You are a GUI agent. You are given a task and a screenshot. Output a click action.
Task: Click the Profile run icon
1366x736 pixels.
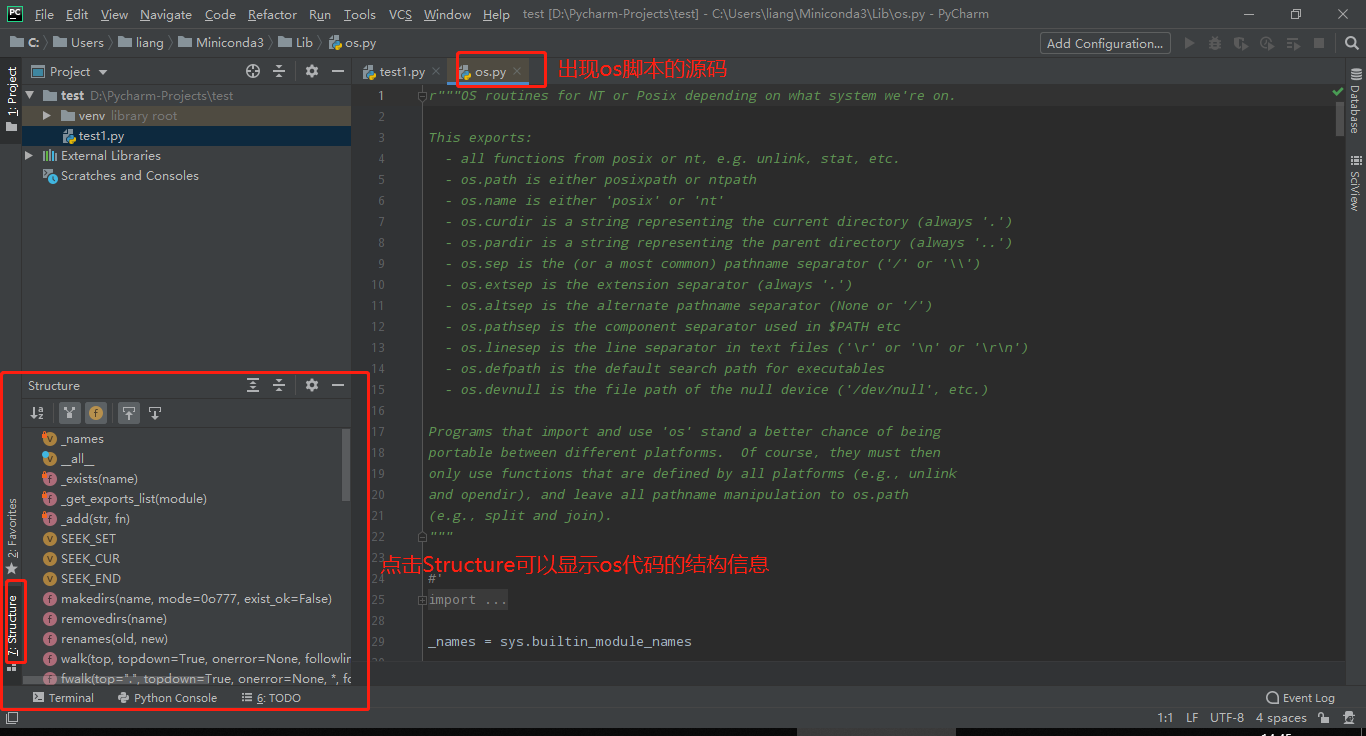point(1267,43)
